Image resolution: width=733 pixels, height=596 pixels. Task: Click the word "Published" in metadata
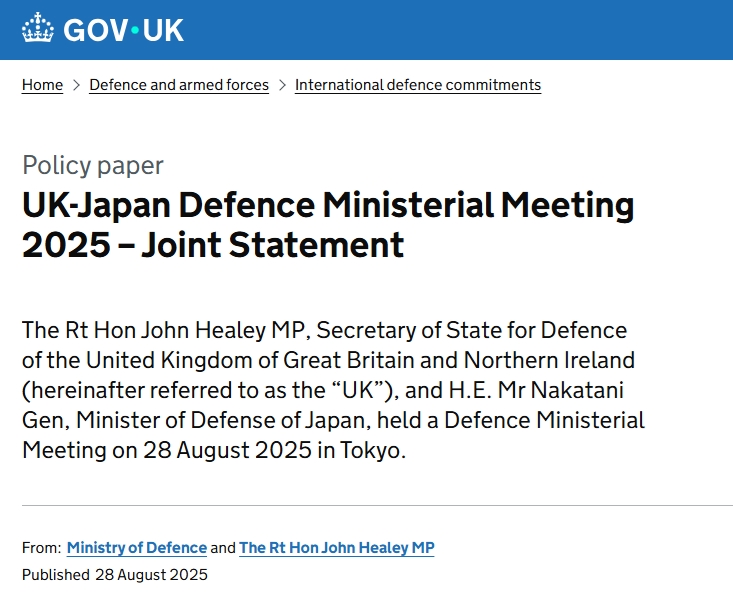pos(56,574)
